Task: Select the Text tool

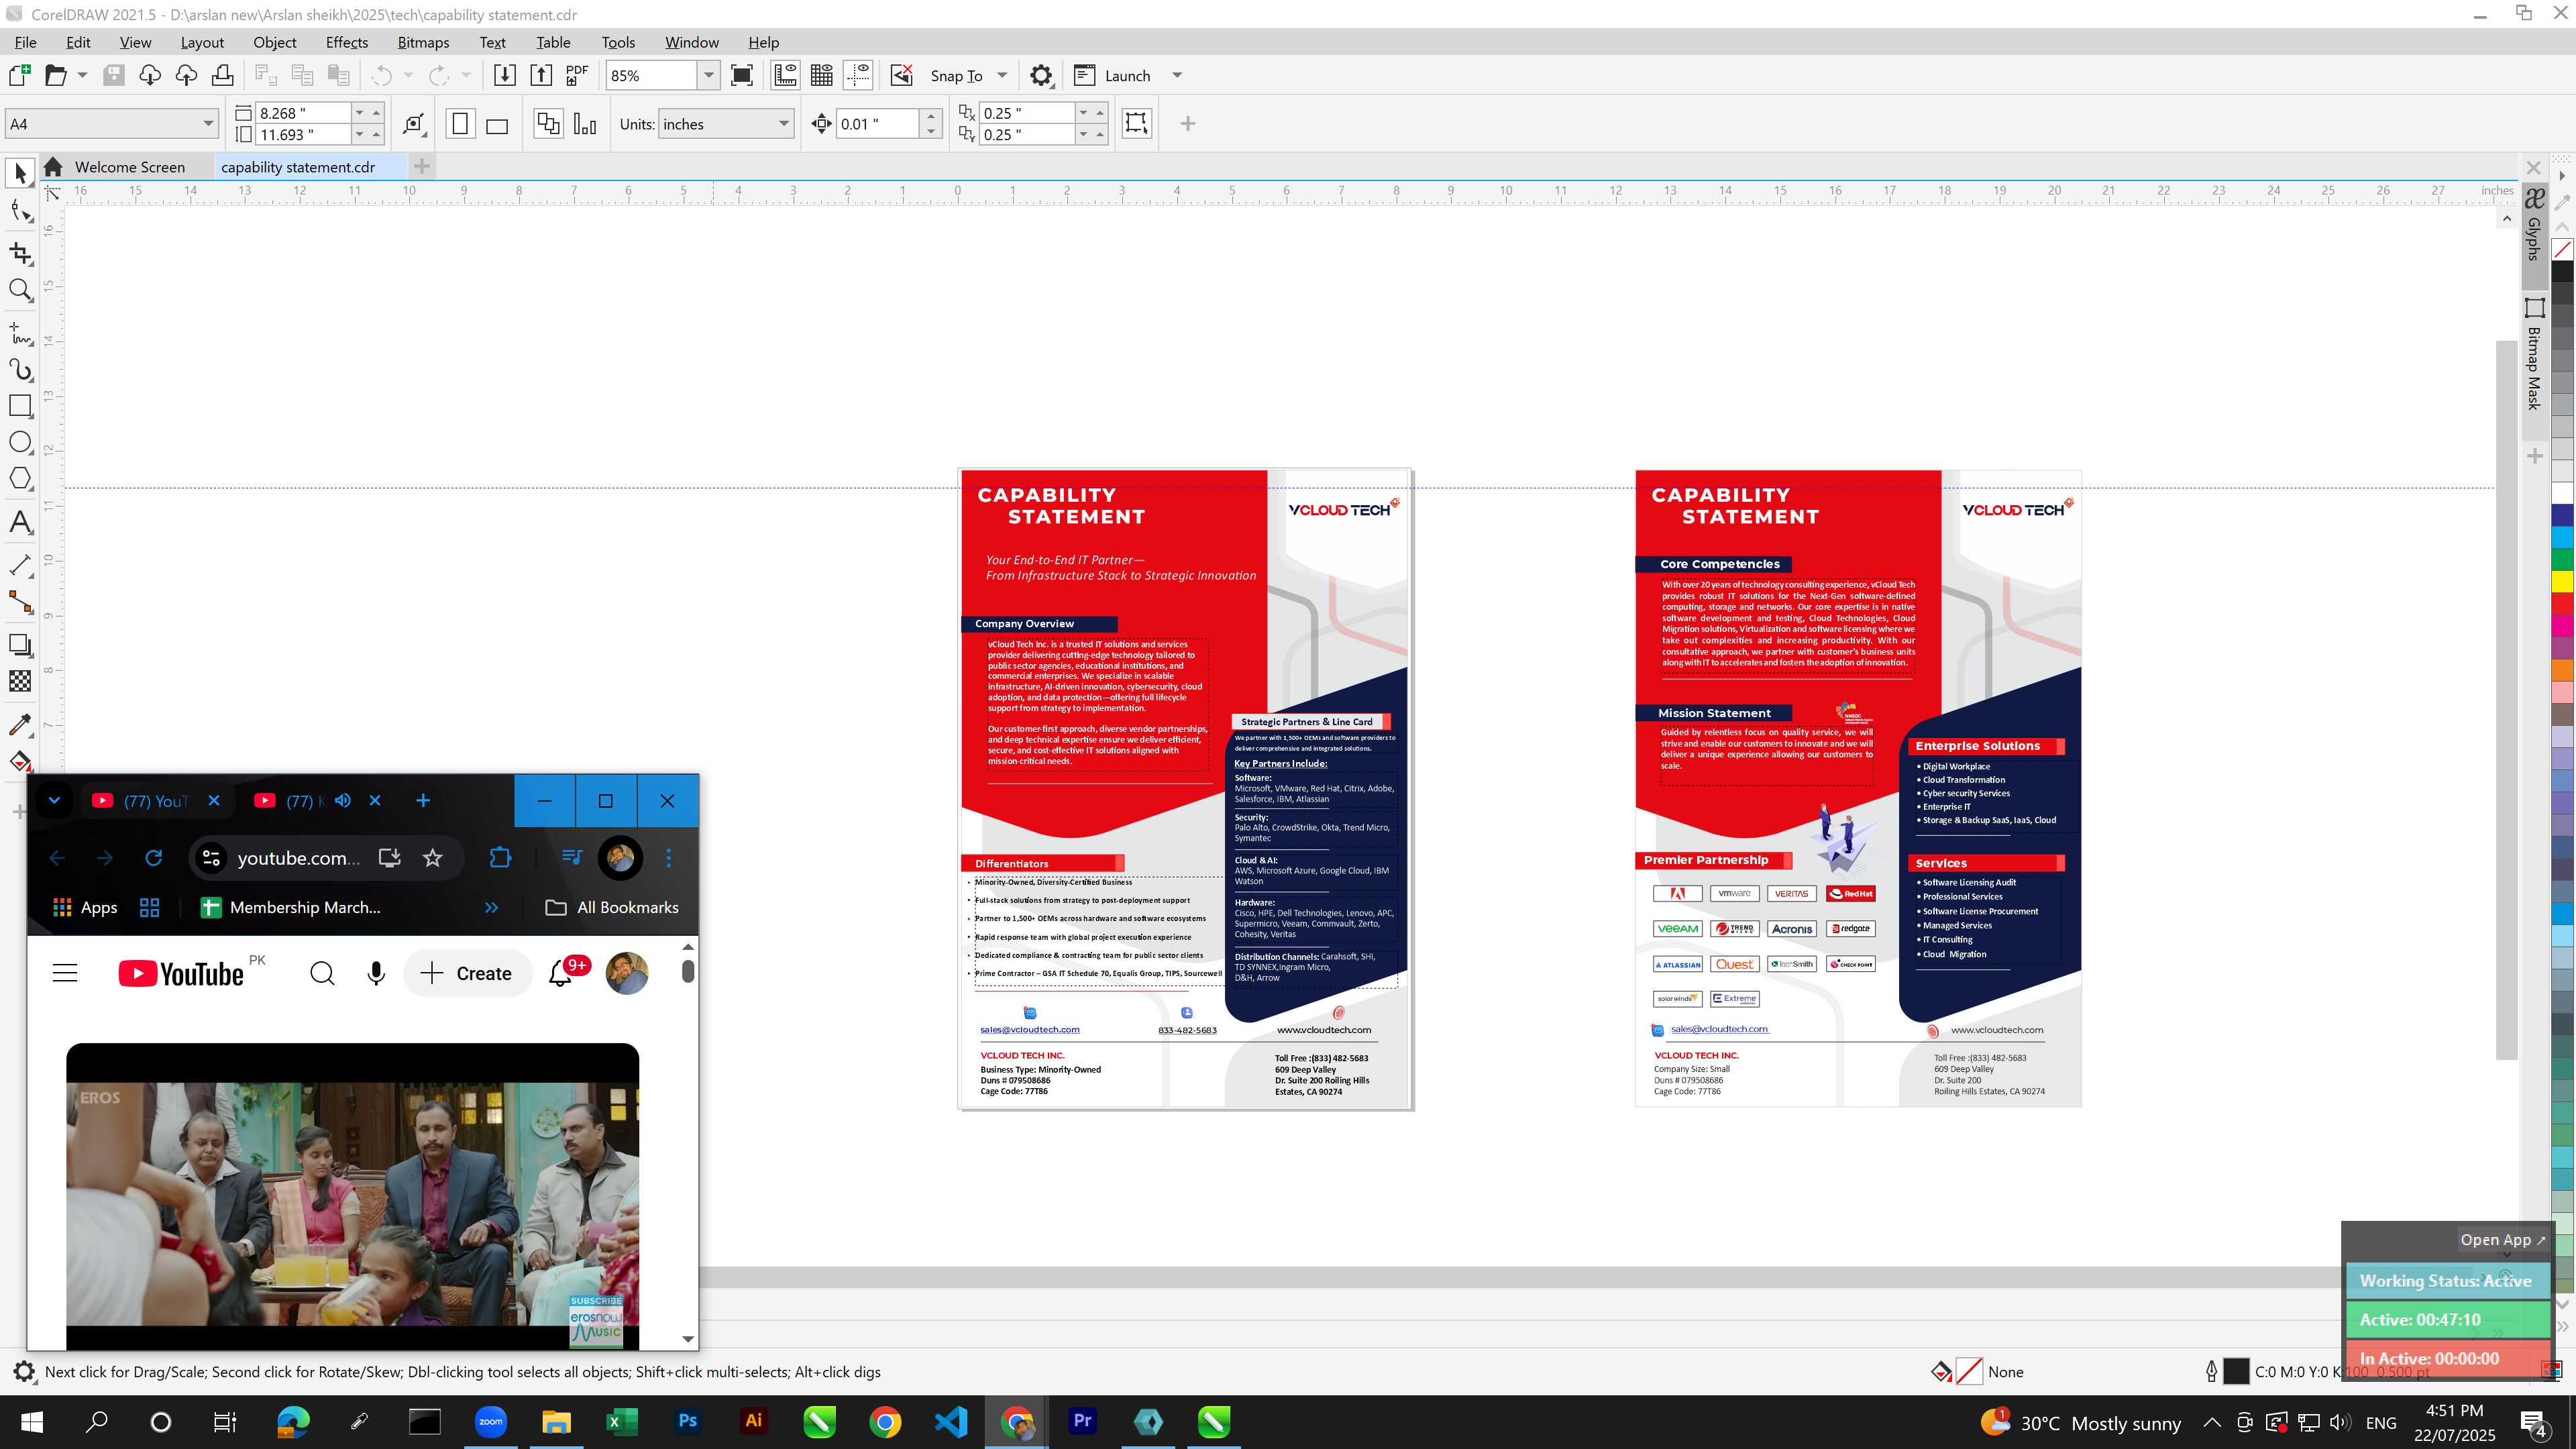Action: point(20,522)
